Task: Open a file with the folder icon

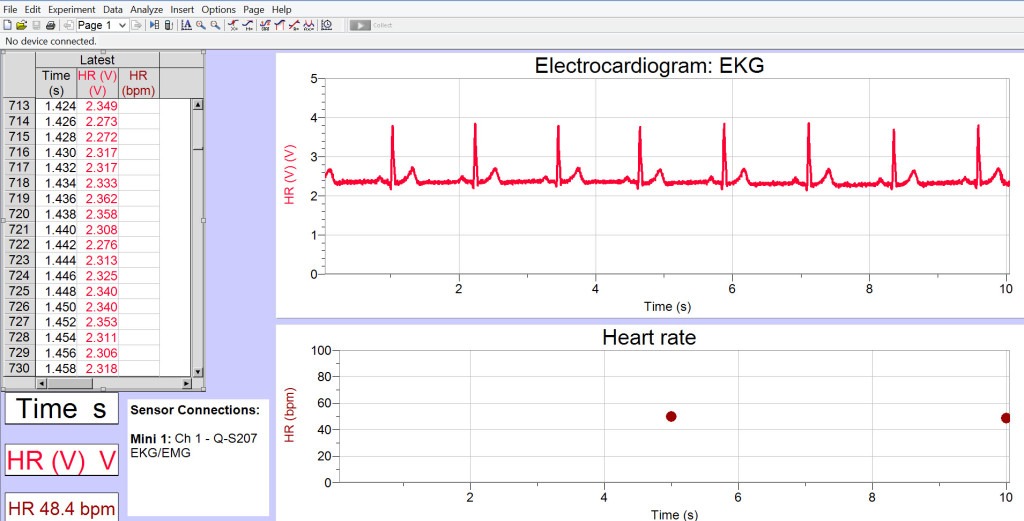Action: 21,25
